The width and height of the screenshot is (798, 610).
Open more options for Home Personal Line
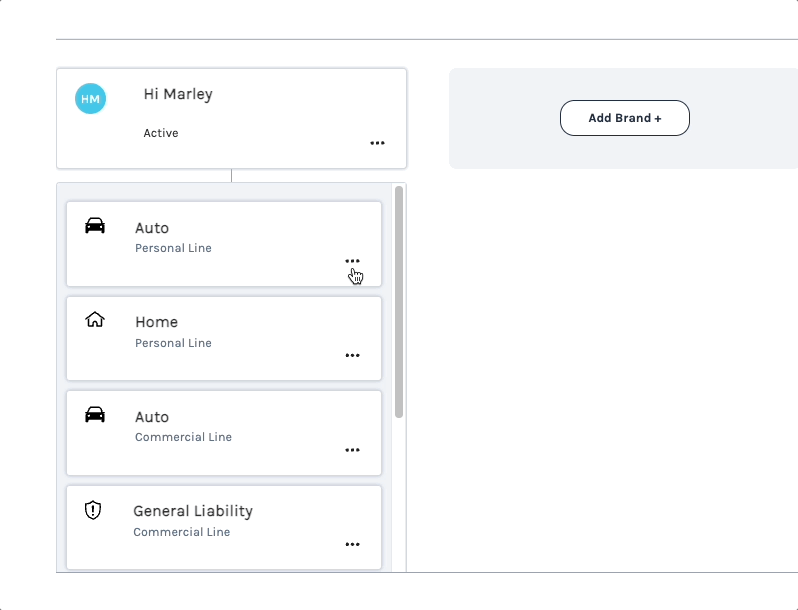352,355
